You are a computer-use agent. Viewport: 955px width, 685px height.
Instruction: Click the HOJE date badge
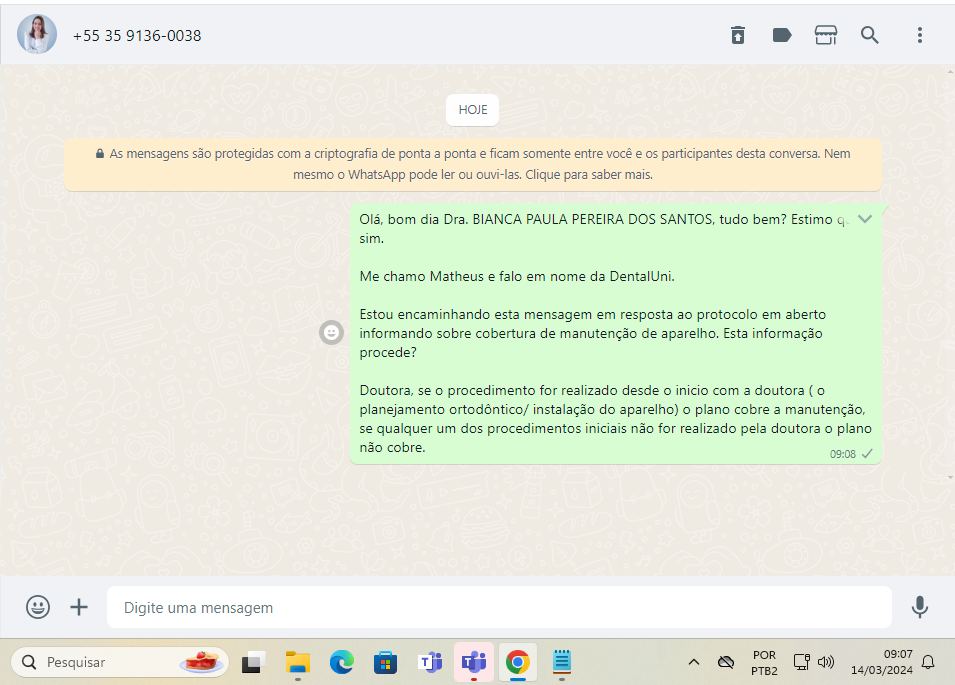coord(473,110)
